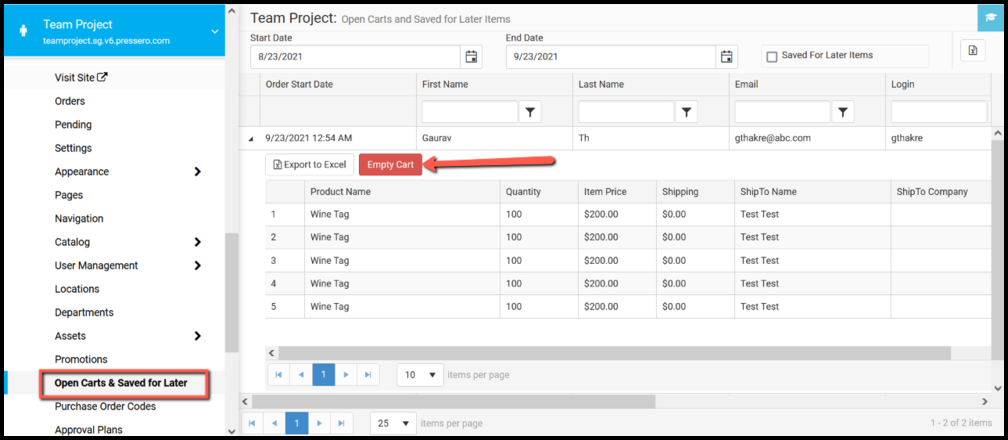Click the 9/23/2021 12:54 AM cell

[x=309, y=138]
